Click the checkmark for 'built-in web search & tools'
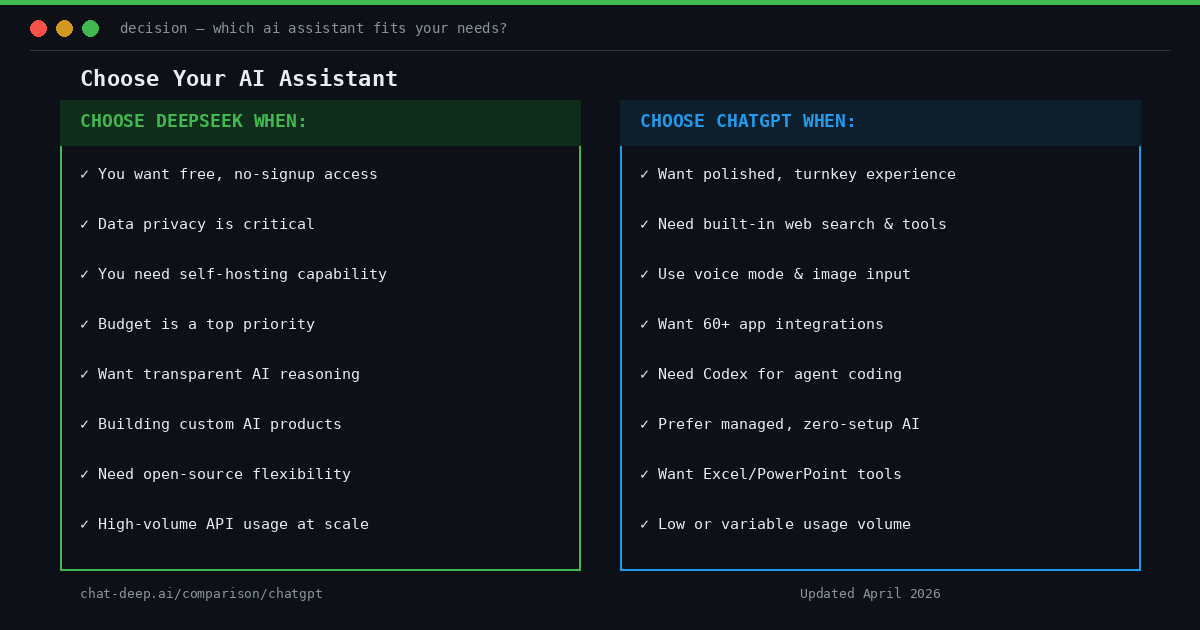This screenshot has width=1200, height=630. [644, 224]
